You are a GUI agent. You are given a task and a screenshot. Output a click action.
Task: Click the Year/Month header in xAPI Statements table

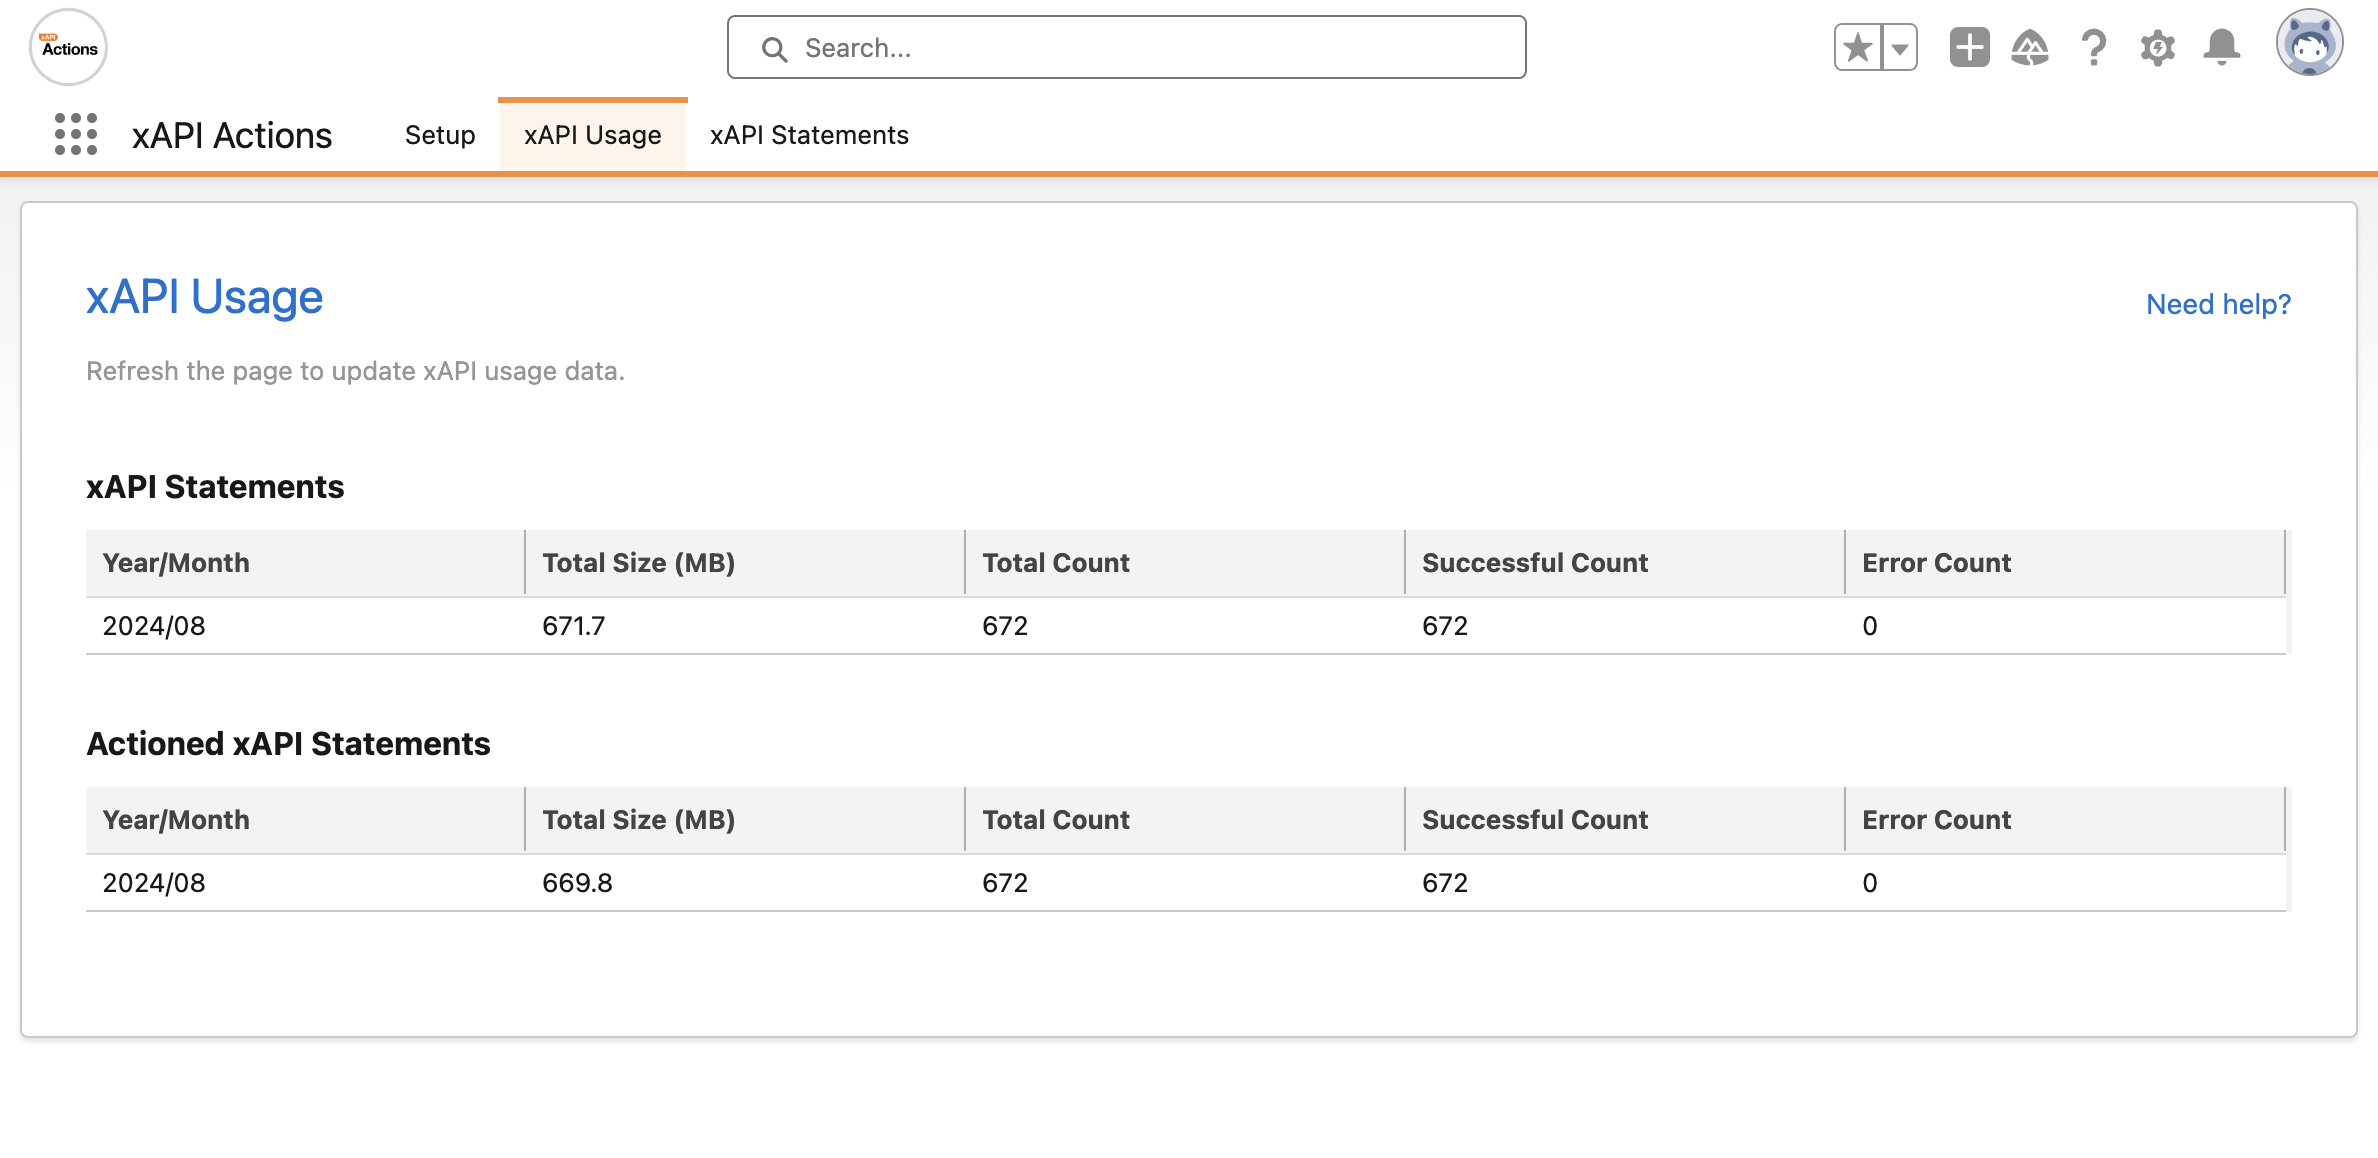(176, 563)
